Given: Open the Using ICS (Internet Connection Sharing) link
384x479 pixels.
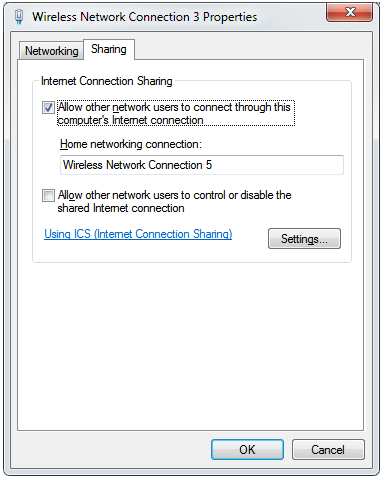Looking at the screenshot, I should click(138, 234).
